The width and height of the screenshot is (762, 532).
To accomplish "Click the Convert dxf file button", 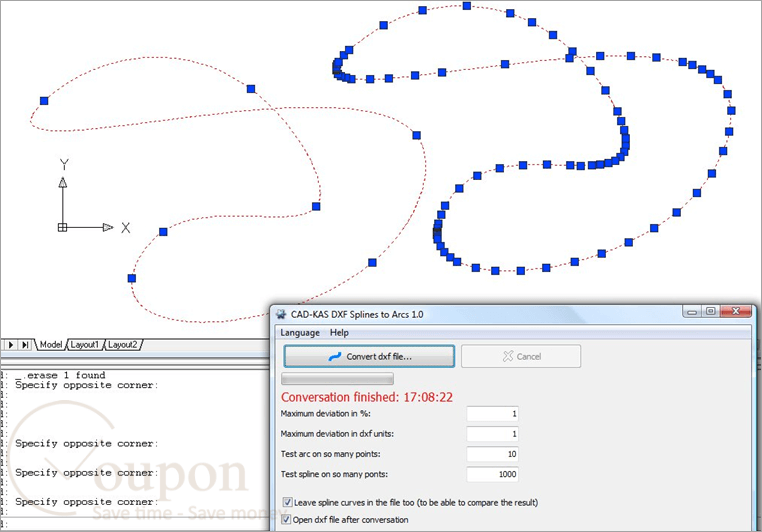I will (369, 356).
